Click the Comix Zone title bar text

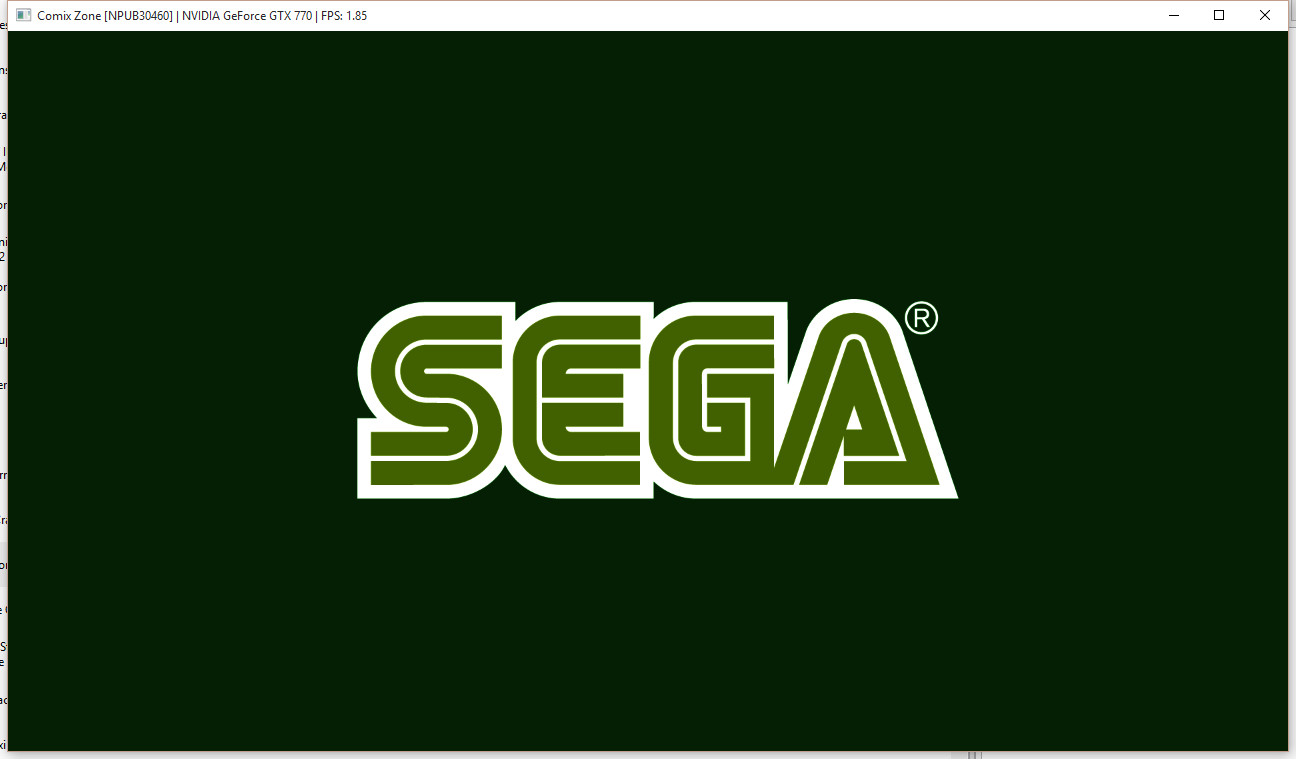[x=202, y=16]
